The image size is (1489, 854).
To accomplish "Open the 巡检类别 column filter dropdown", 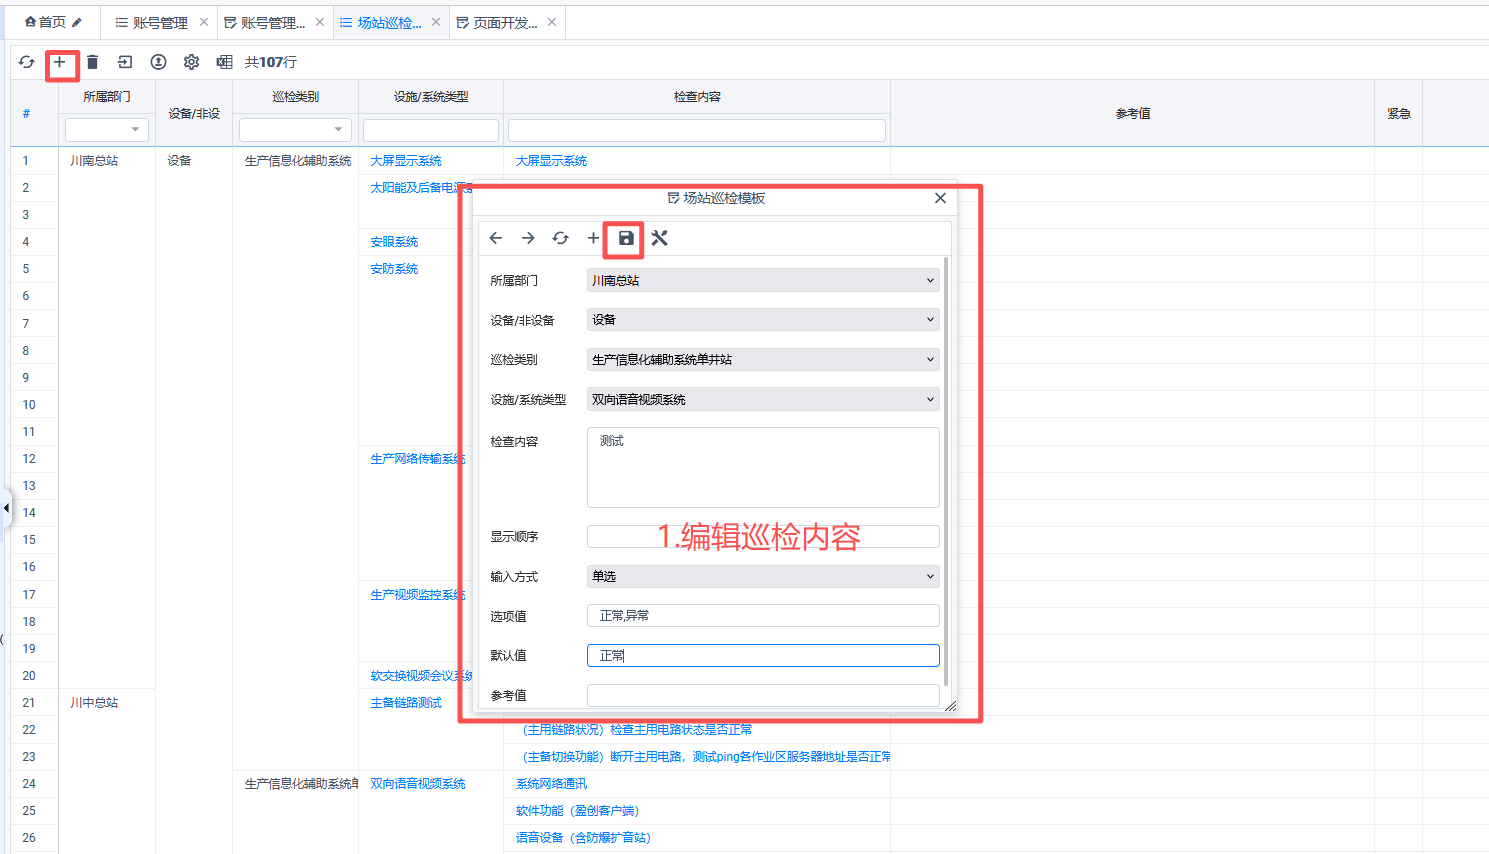I will point(295,130).
